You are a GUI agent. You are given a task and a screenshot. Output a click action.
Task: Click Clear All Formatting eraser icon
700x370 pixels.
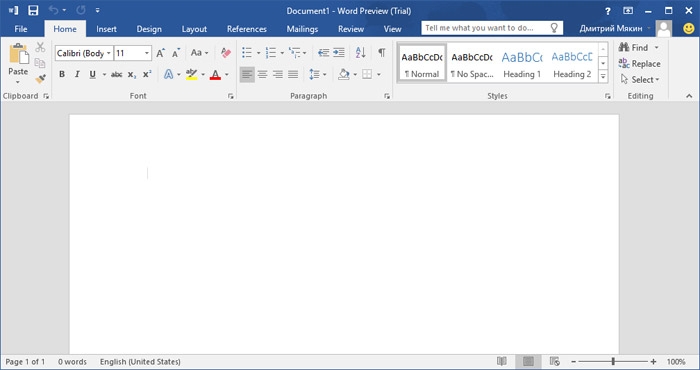click(x=226, y=53)
